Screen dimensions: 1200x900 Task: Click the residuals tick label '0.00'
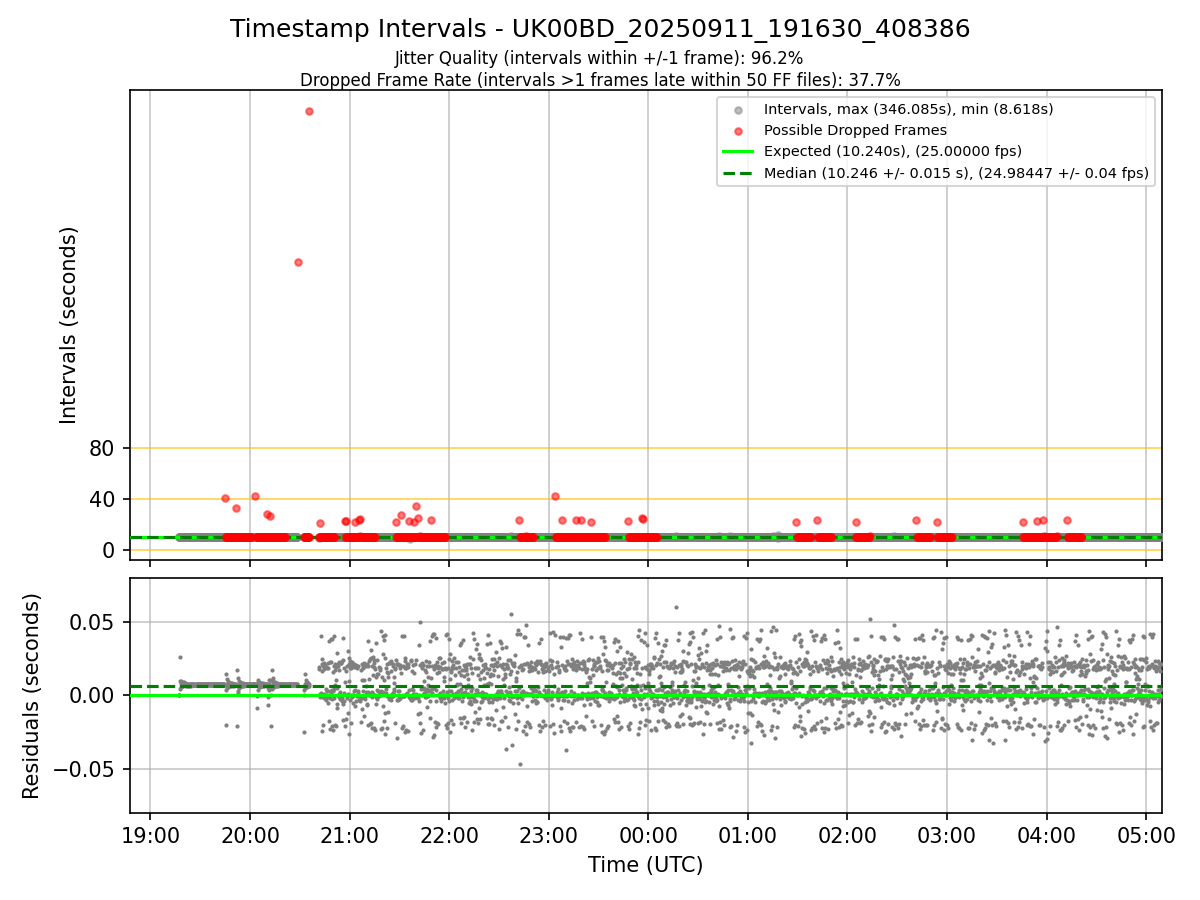tap(93, 695)
